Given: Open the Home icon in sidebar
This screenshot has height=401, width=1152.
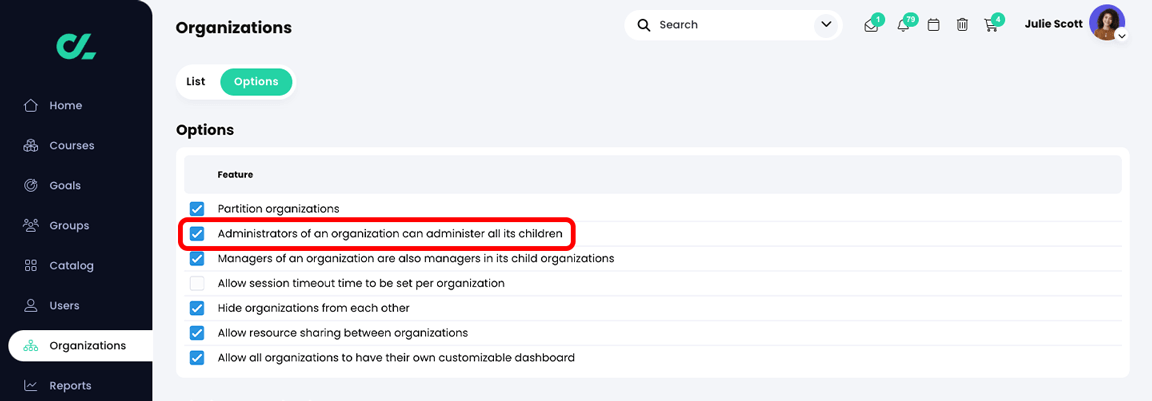Looking at the screenshot, I should [31, 105].
